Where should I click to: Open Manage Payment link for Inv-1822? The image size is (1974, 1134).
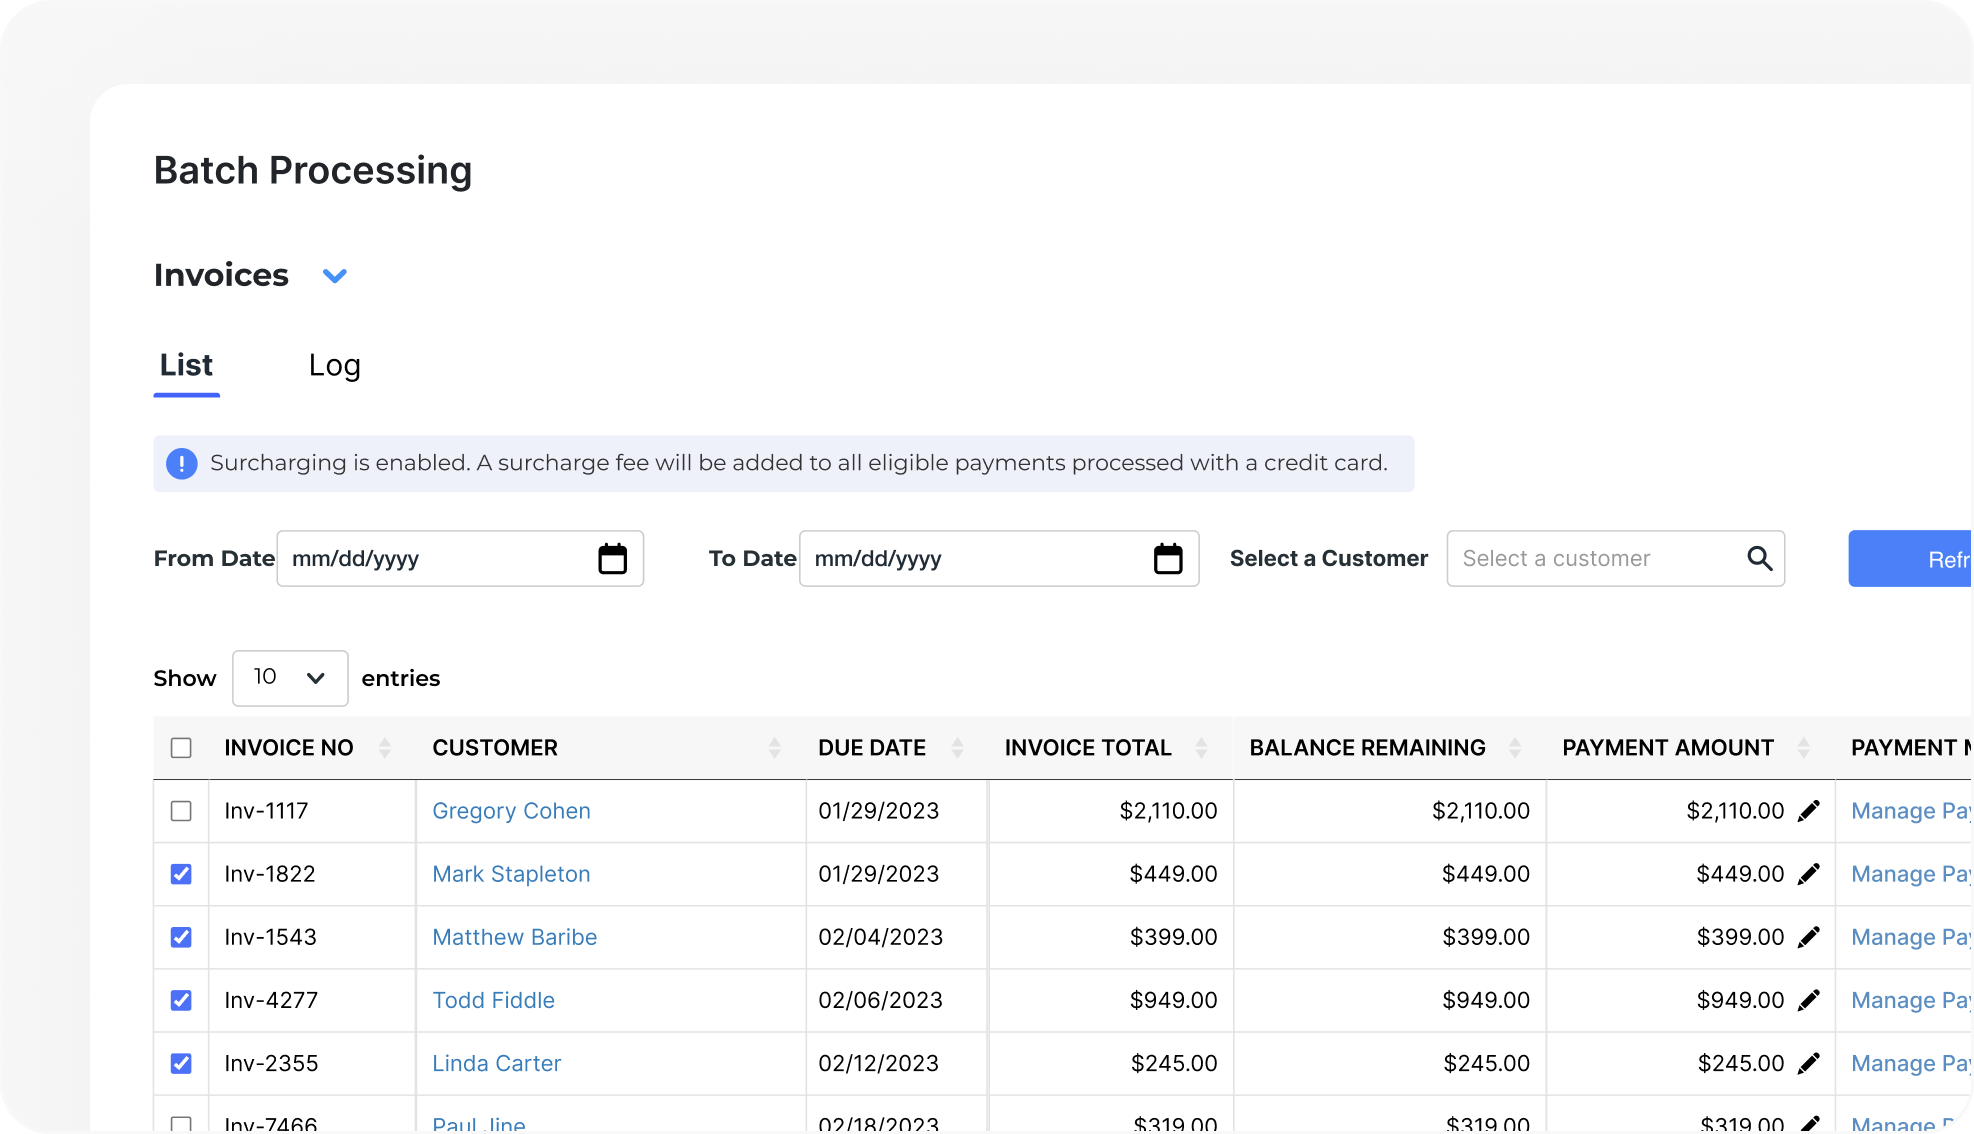(x=1911, y=874)
